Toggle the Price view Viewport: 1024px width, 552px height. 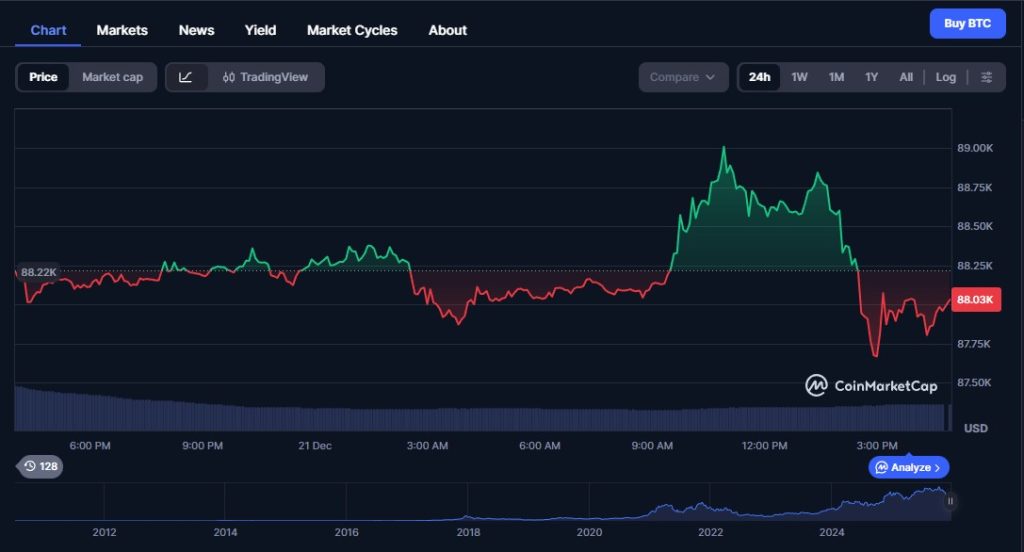(x=43, y=77)
